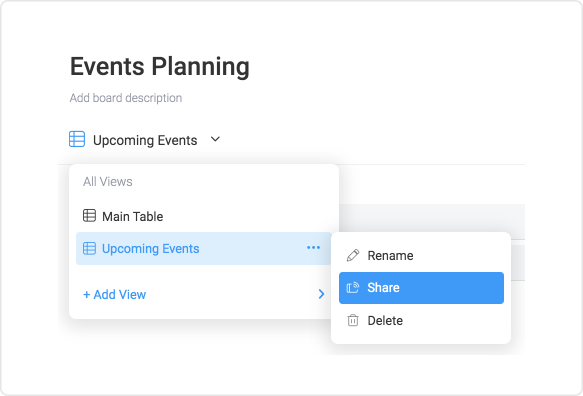
Task: Click the Add board description field
Action: pyautogui.click(x=126, y=98)
